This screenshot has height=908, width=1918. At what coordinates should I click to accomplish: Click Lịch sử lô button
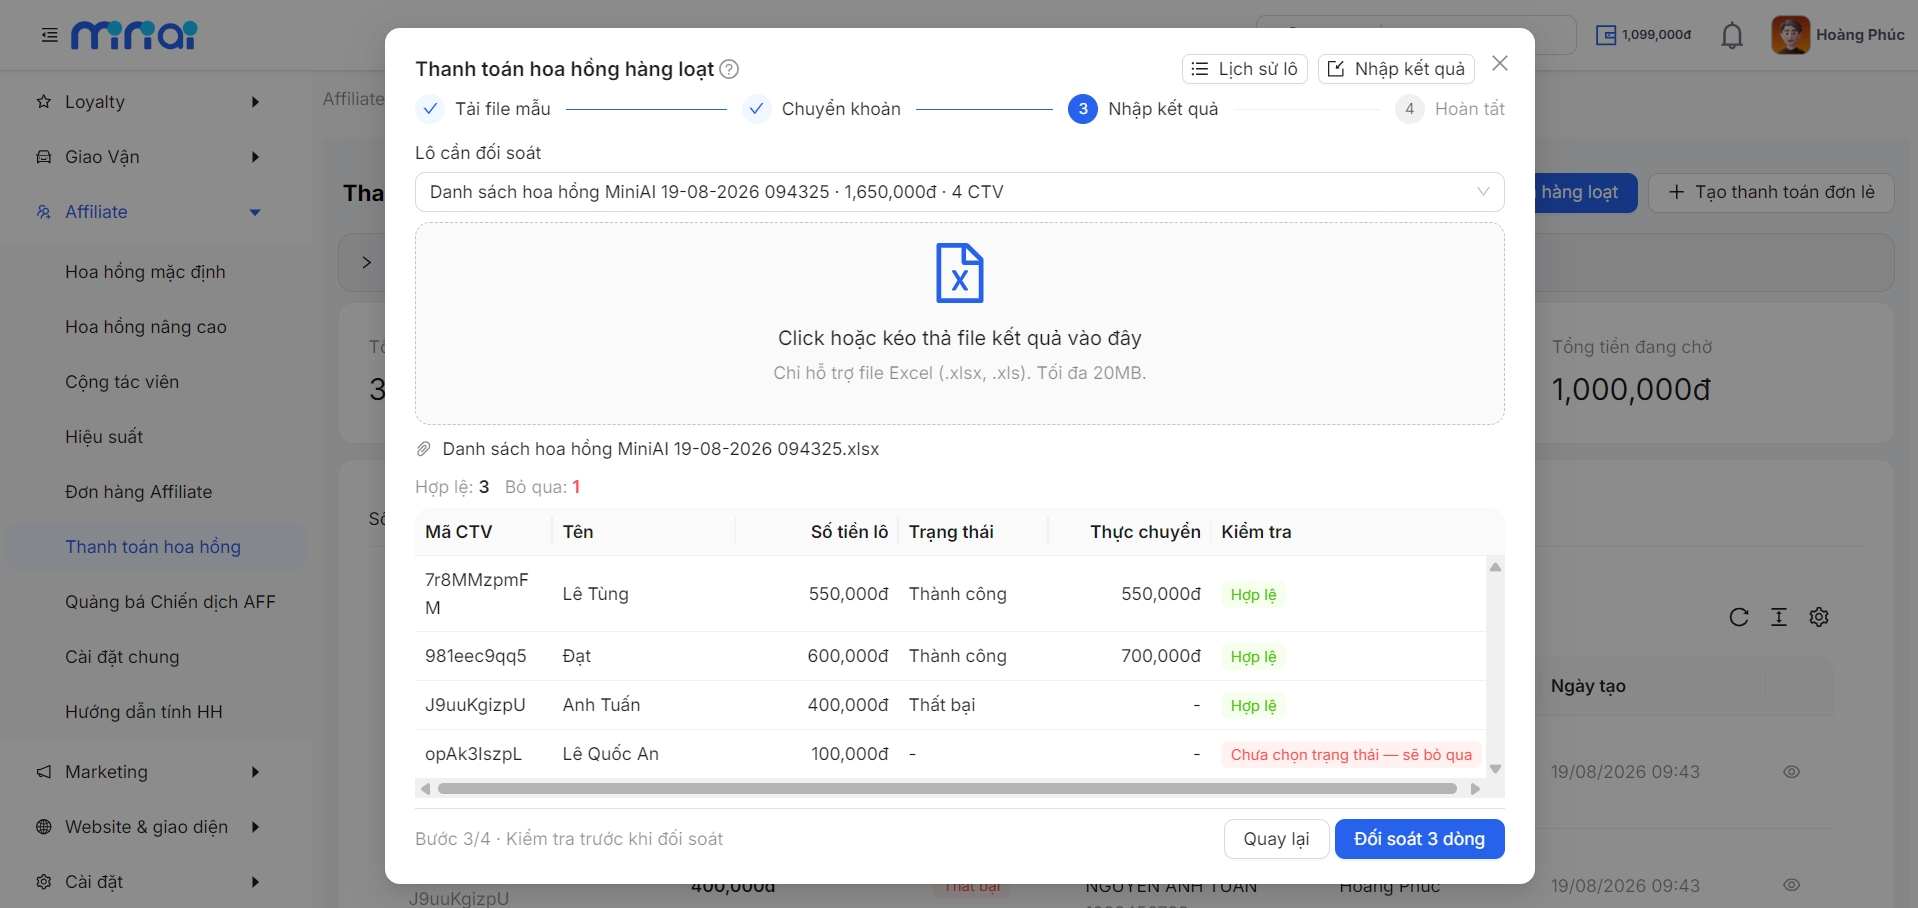1245,69
